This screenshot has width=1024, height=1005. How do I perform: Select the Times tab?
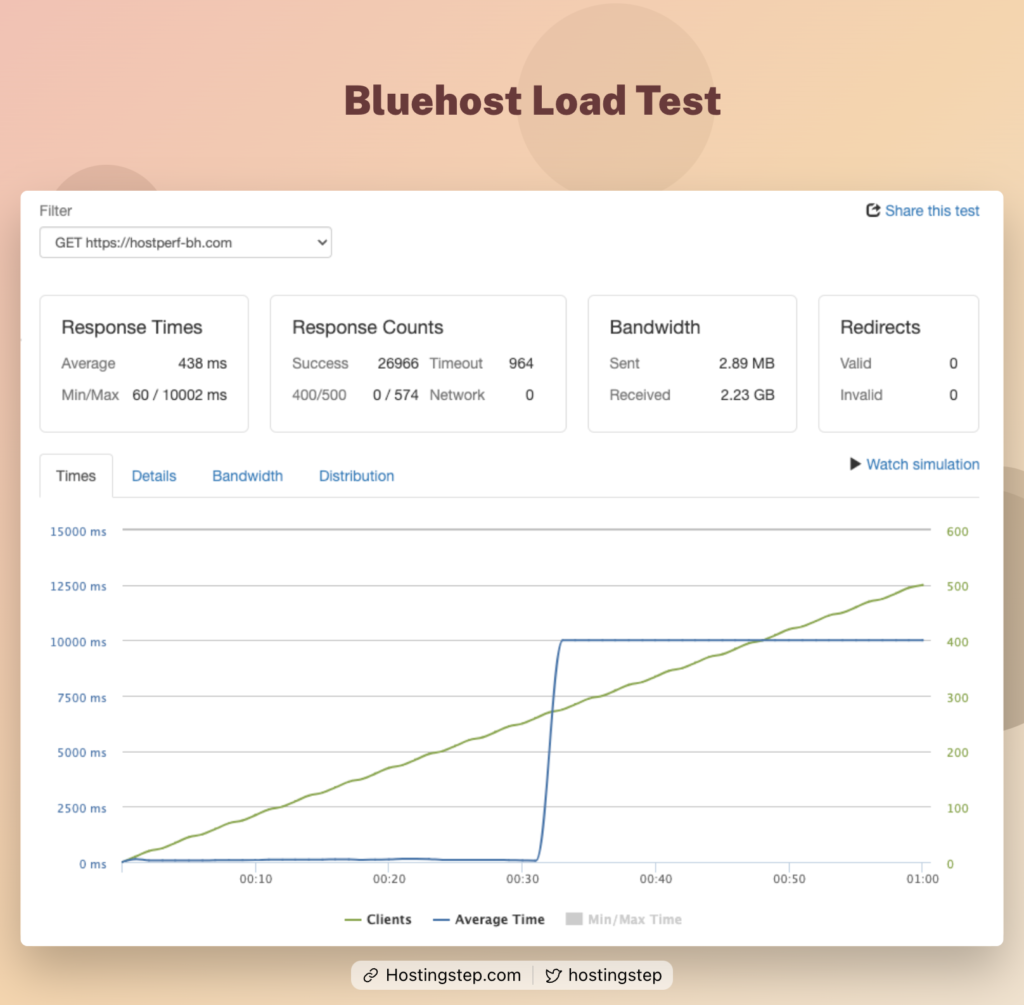76,476
